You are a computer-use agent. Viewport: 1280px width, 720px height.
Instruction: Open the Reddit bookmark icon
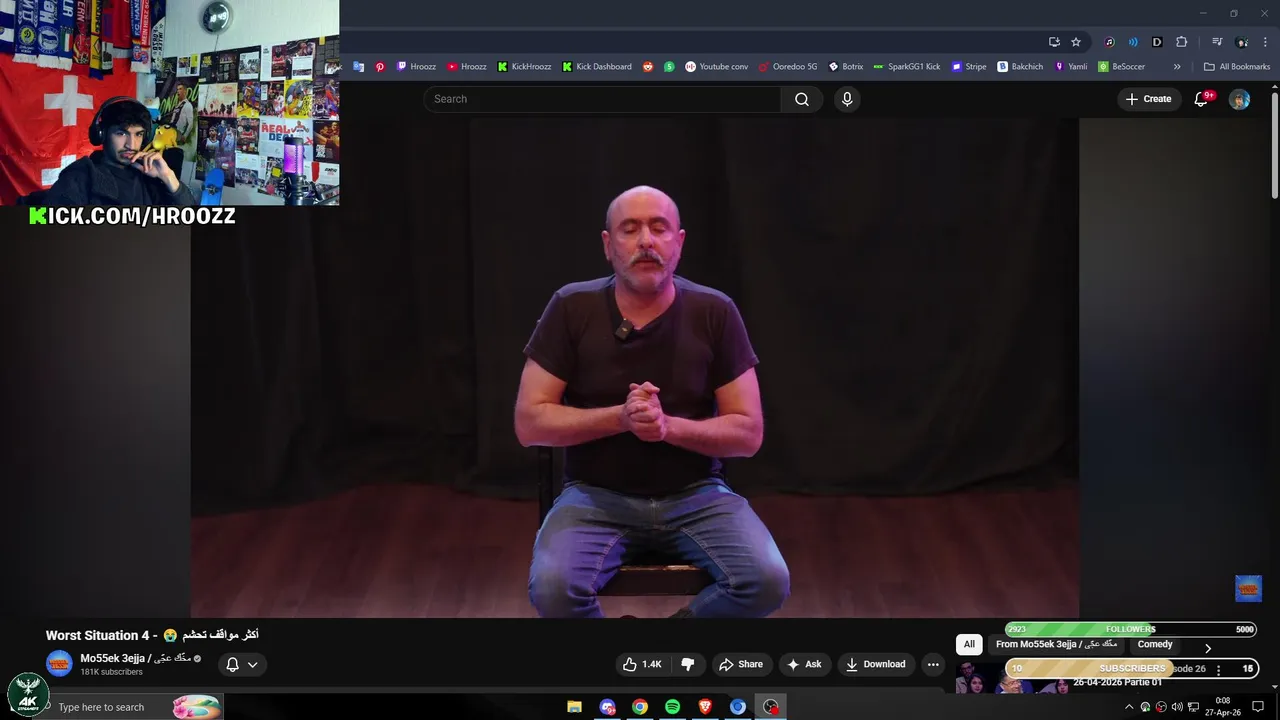[648, 67]
